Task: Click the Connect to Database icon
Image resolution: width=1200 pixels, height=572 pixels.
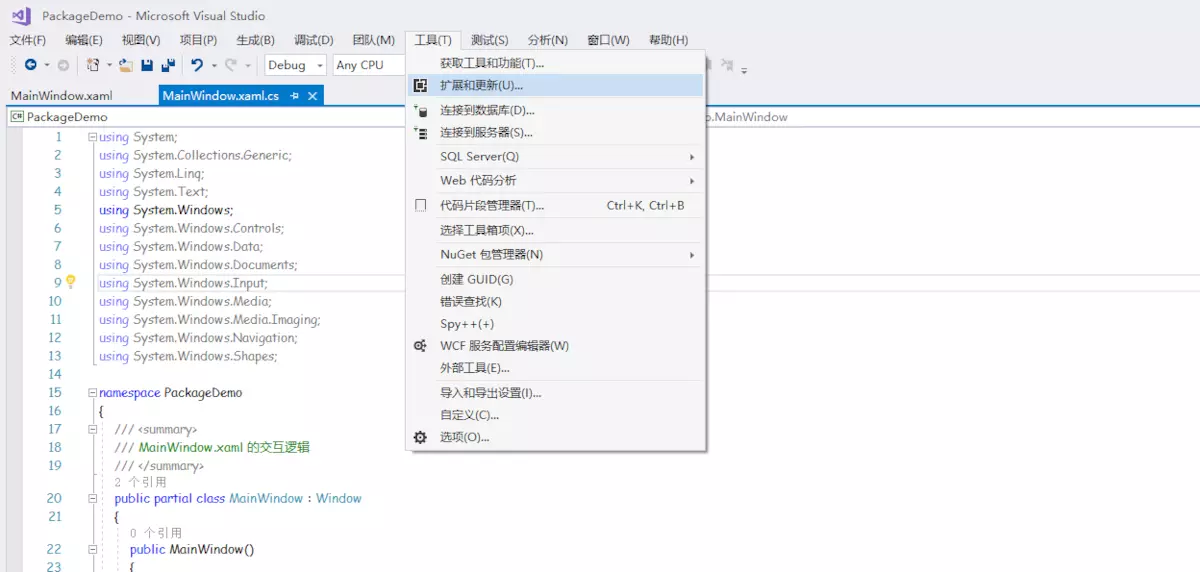Action: [421, 110]
